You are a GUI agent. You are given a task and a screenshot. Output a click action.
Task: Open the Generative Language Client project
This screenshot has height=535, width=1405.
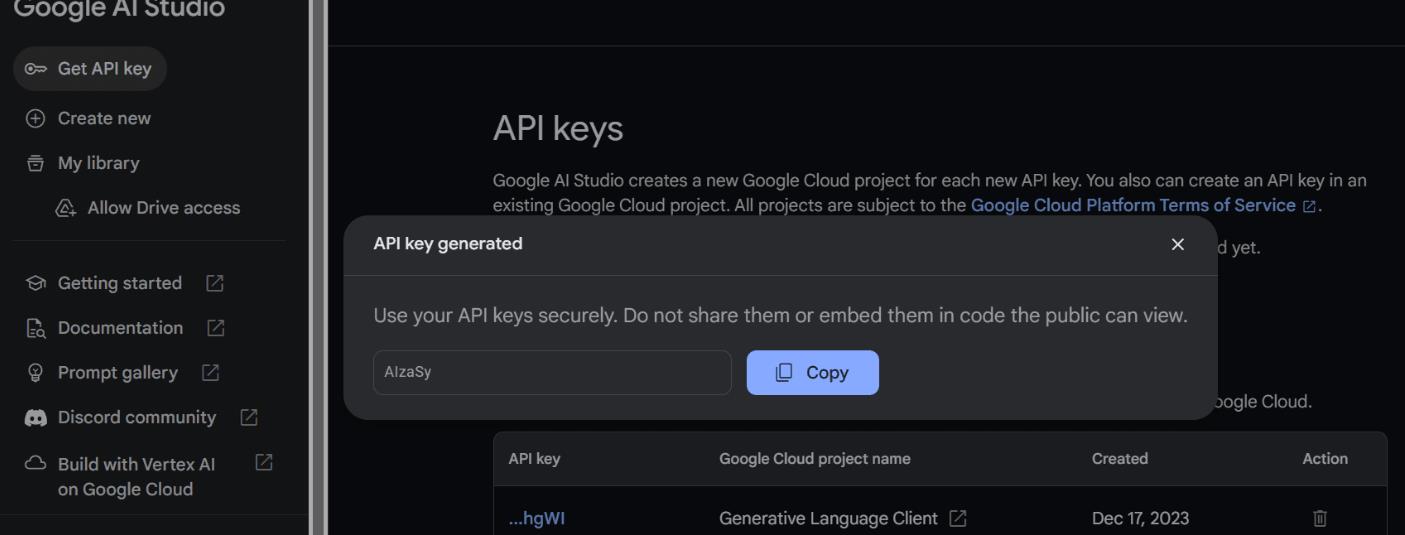pos(828,518)
